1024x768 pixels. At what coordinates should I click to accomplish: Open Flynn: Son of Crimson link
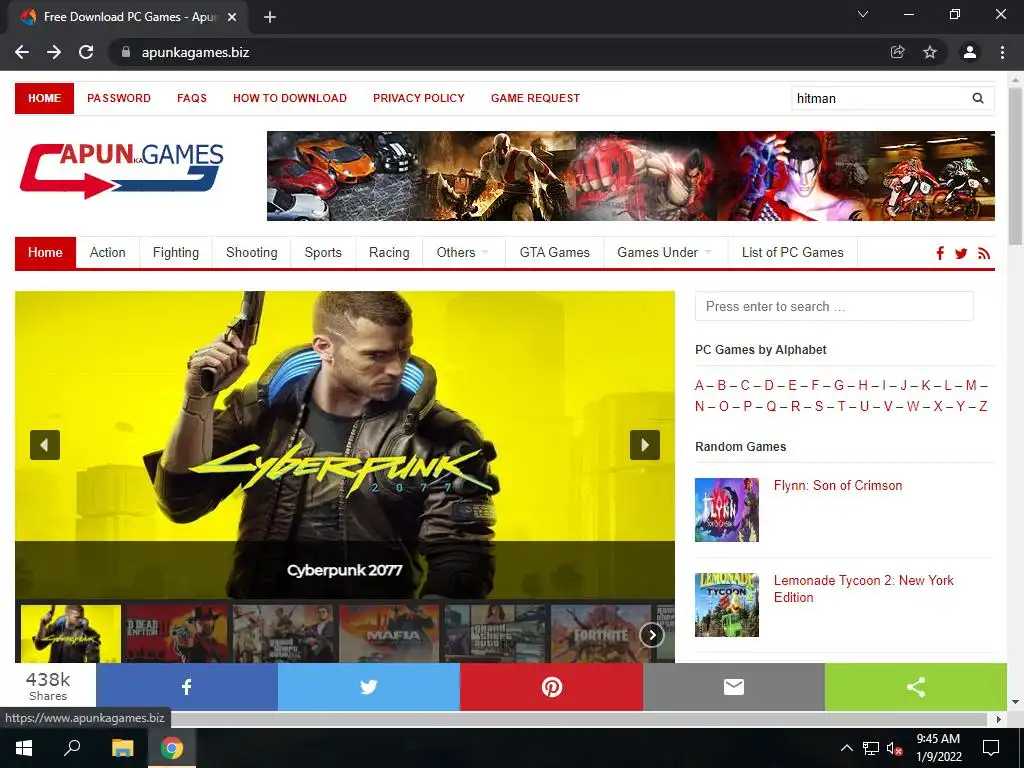click(x=838, y=485)
